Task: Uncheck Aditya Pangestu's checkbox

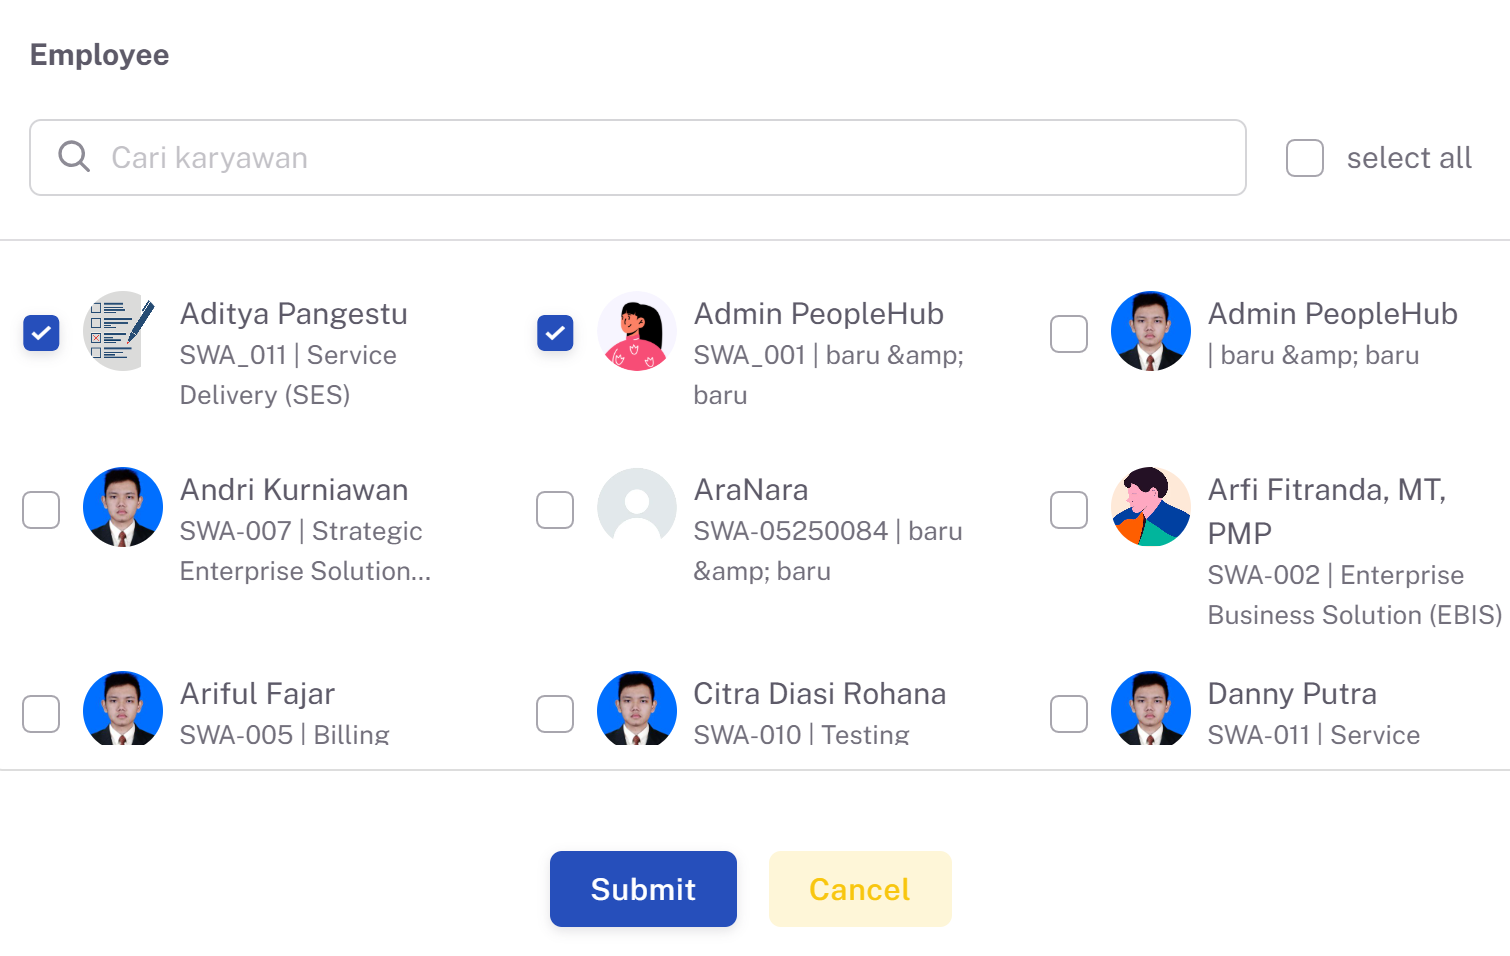Action: coord(41,333)
